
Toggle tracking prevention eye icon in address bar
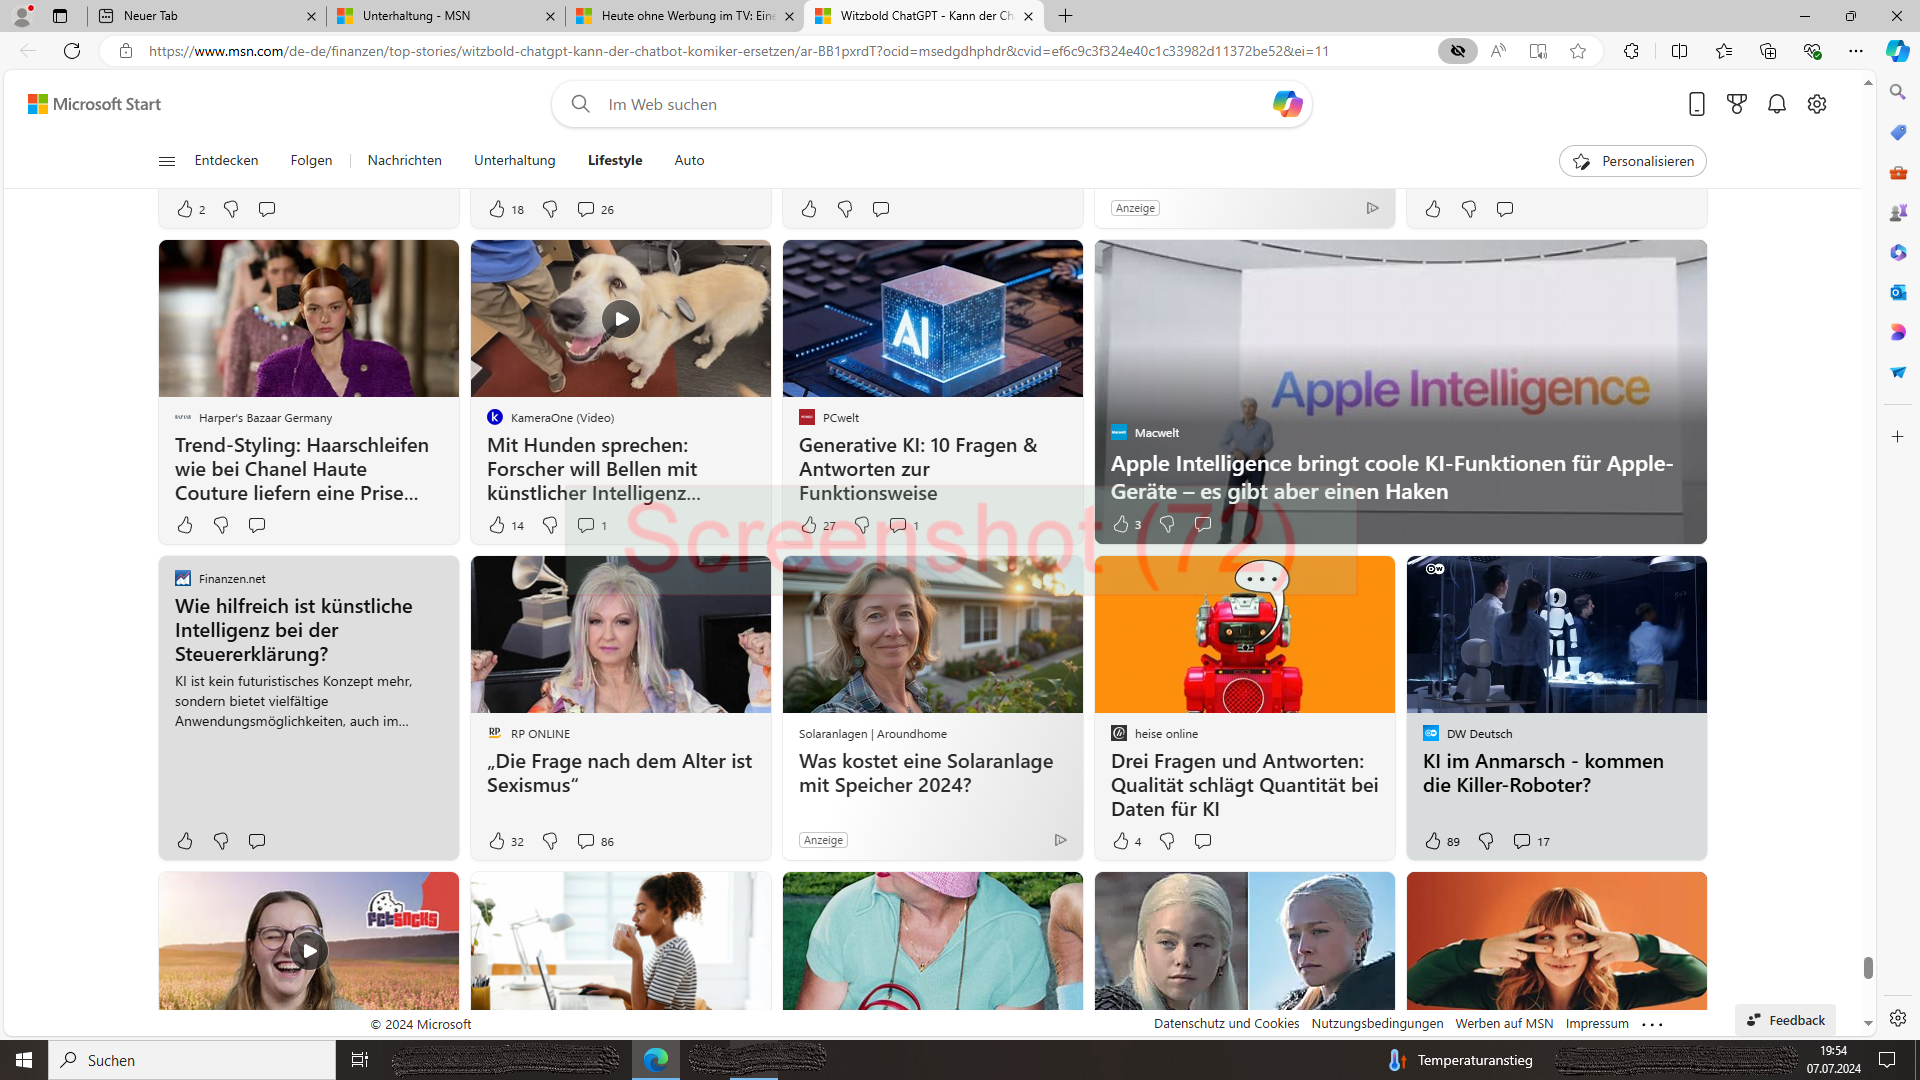(x=1458, y=51)
